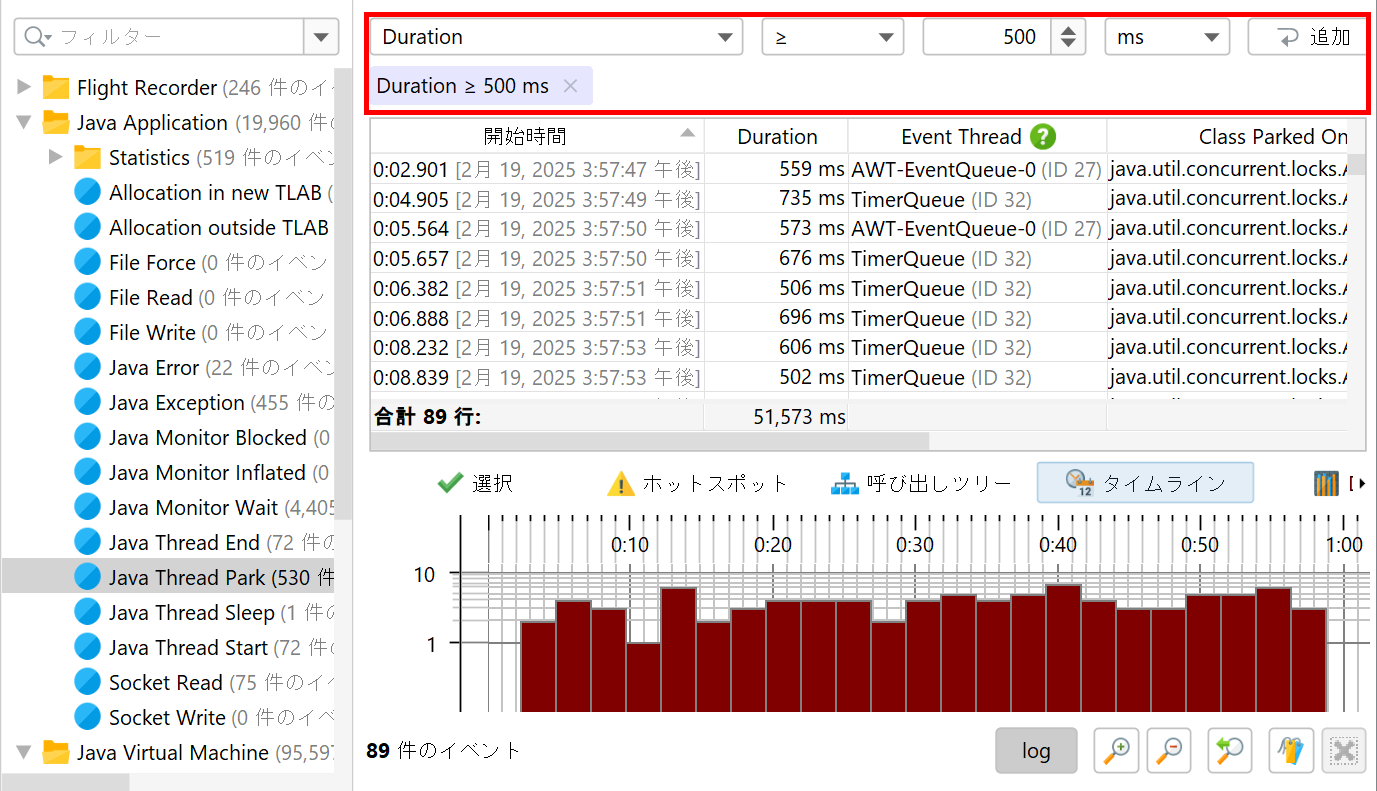The image size is (1377, 791).
Task: Click the Java Thread Sleep event icon
Action: (x=88, y=613)
